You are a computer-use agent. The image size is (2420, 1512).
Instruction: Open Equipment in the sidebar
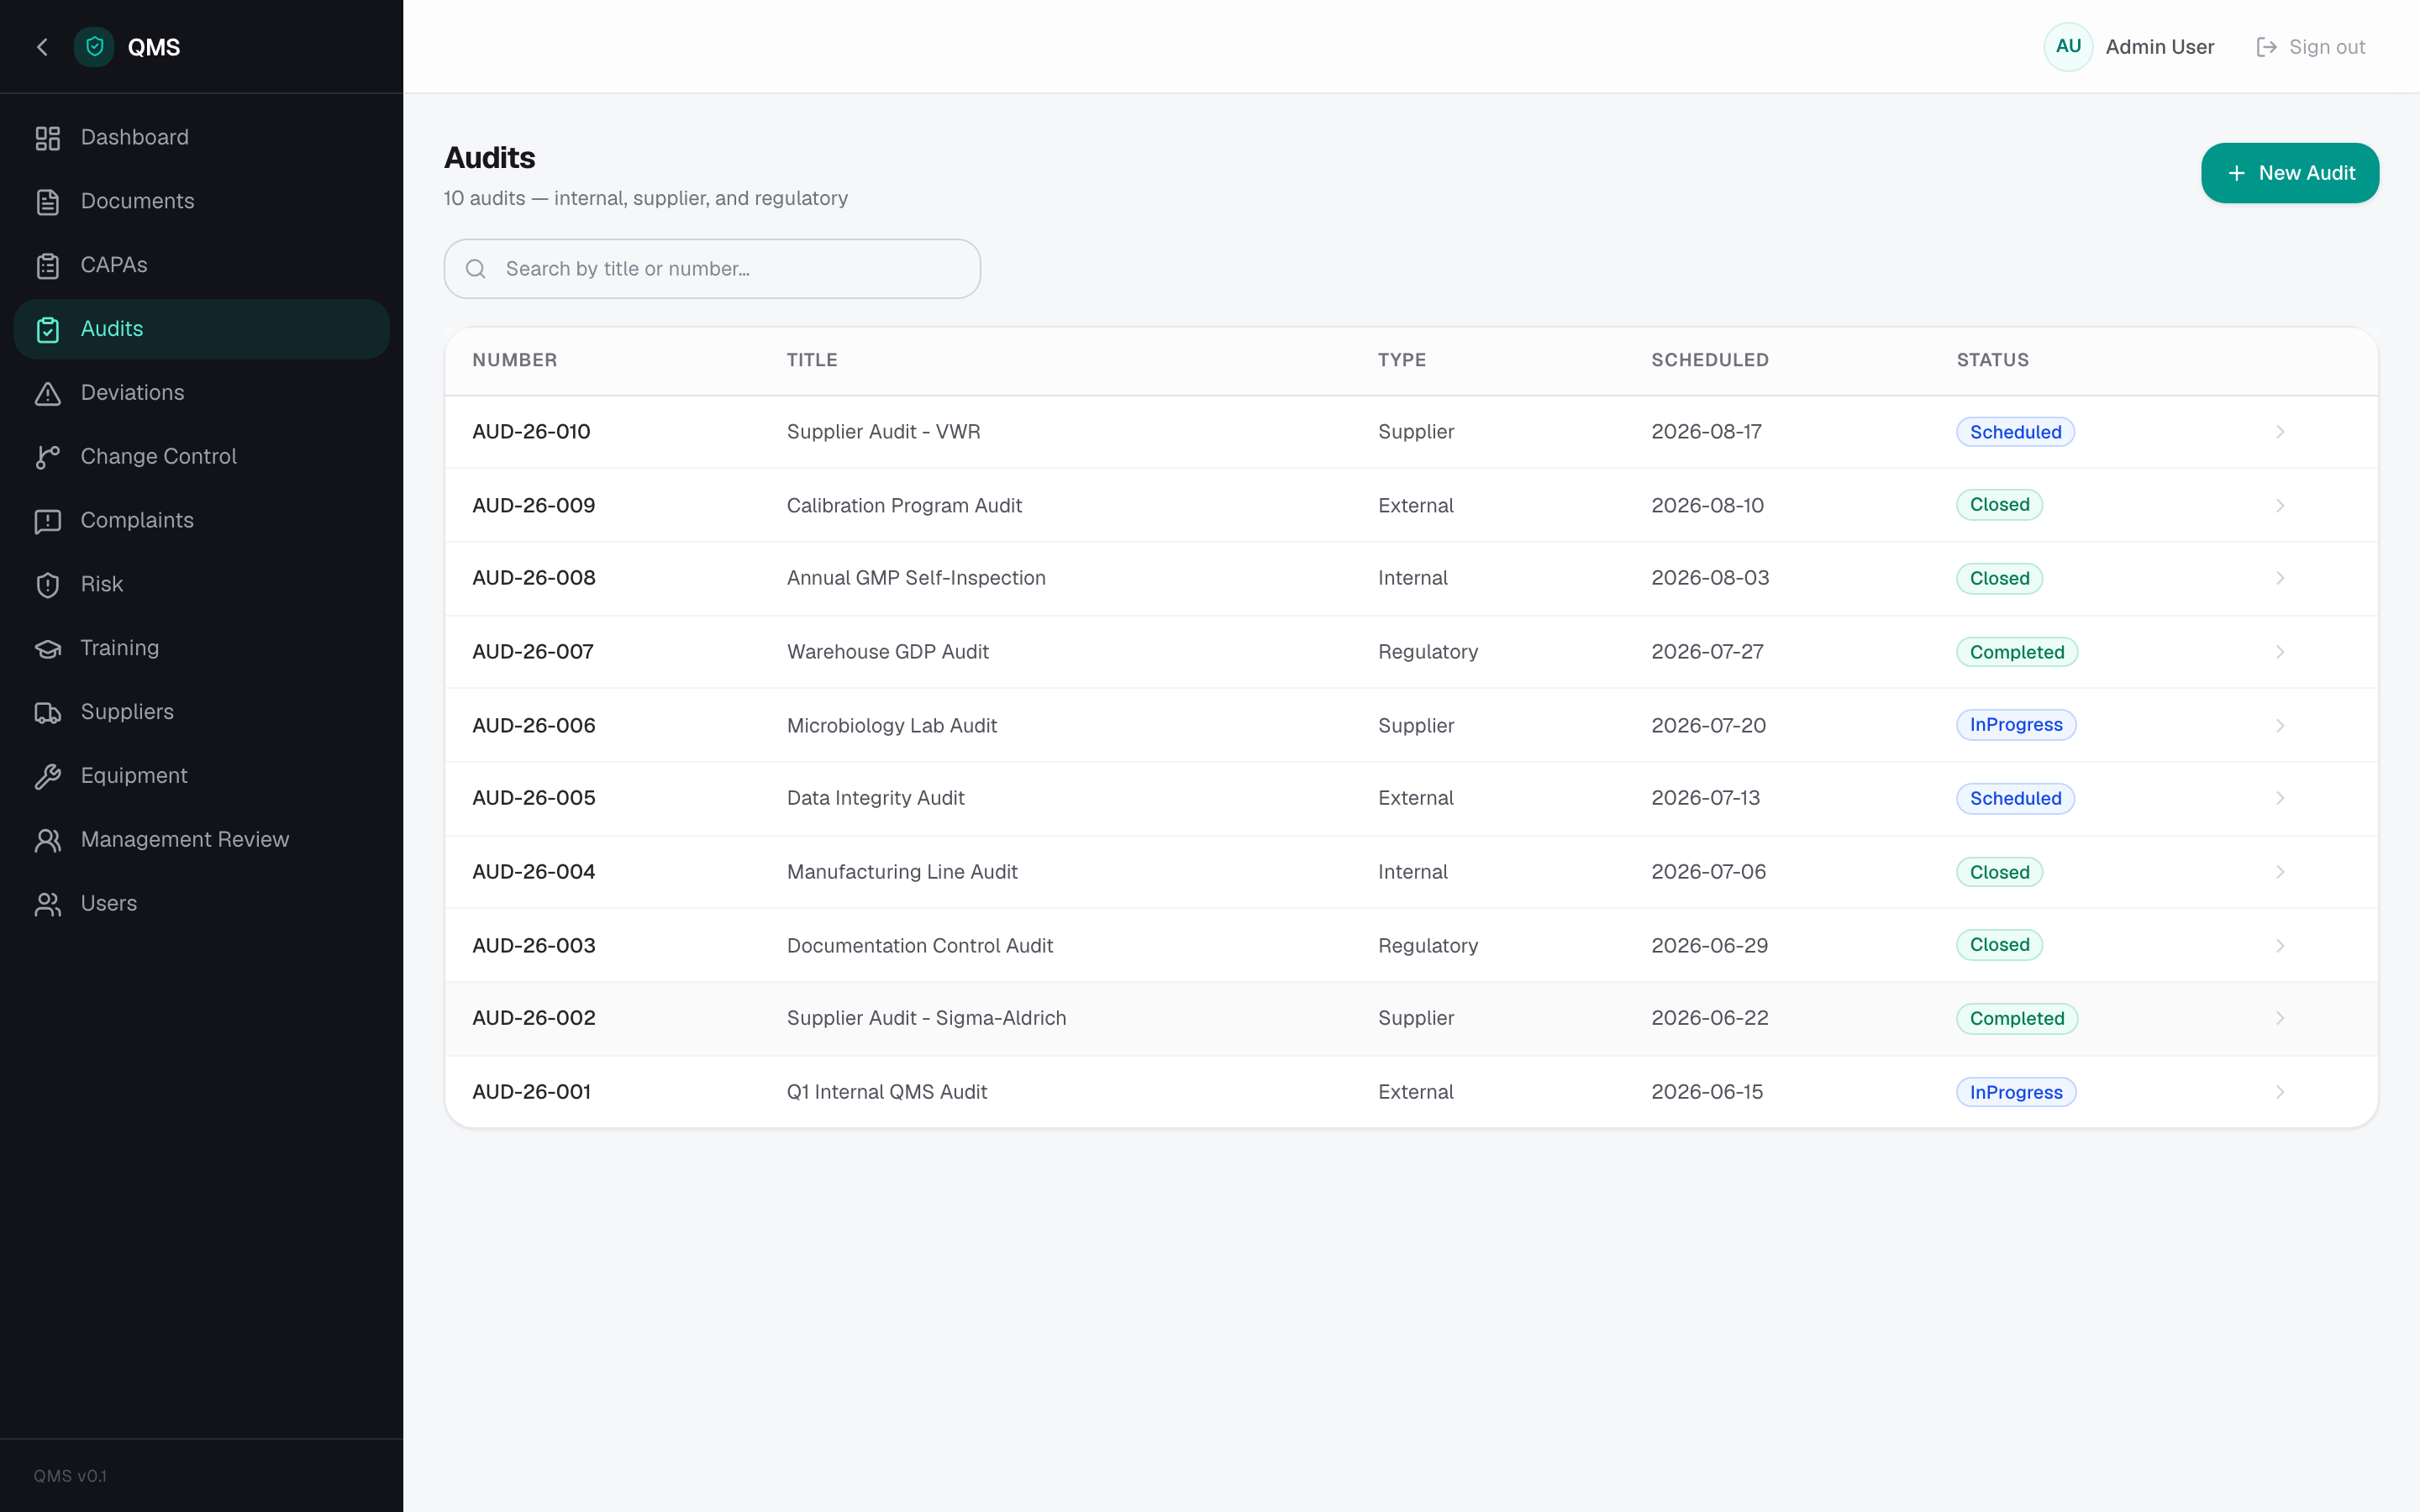point(201,775)
